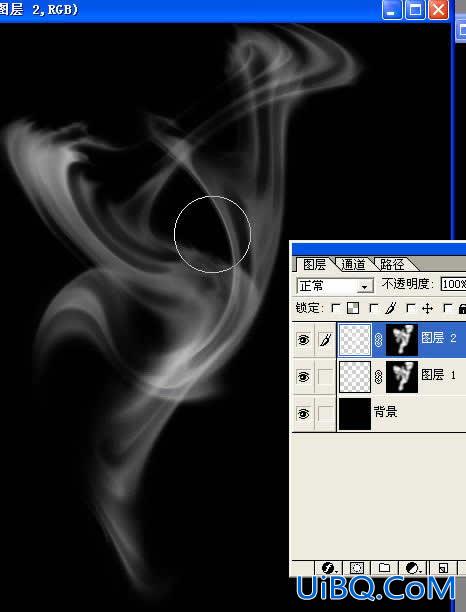Click the 不透明度 100% opacity field
This screenshot has width=466, height=612.
coord(454,284)
